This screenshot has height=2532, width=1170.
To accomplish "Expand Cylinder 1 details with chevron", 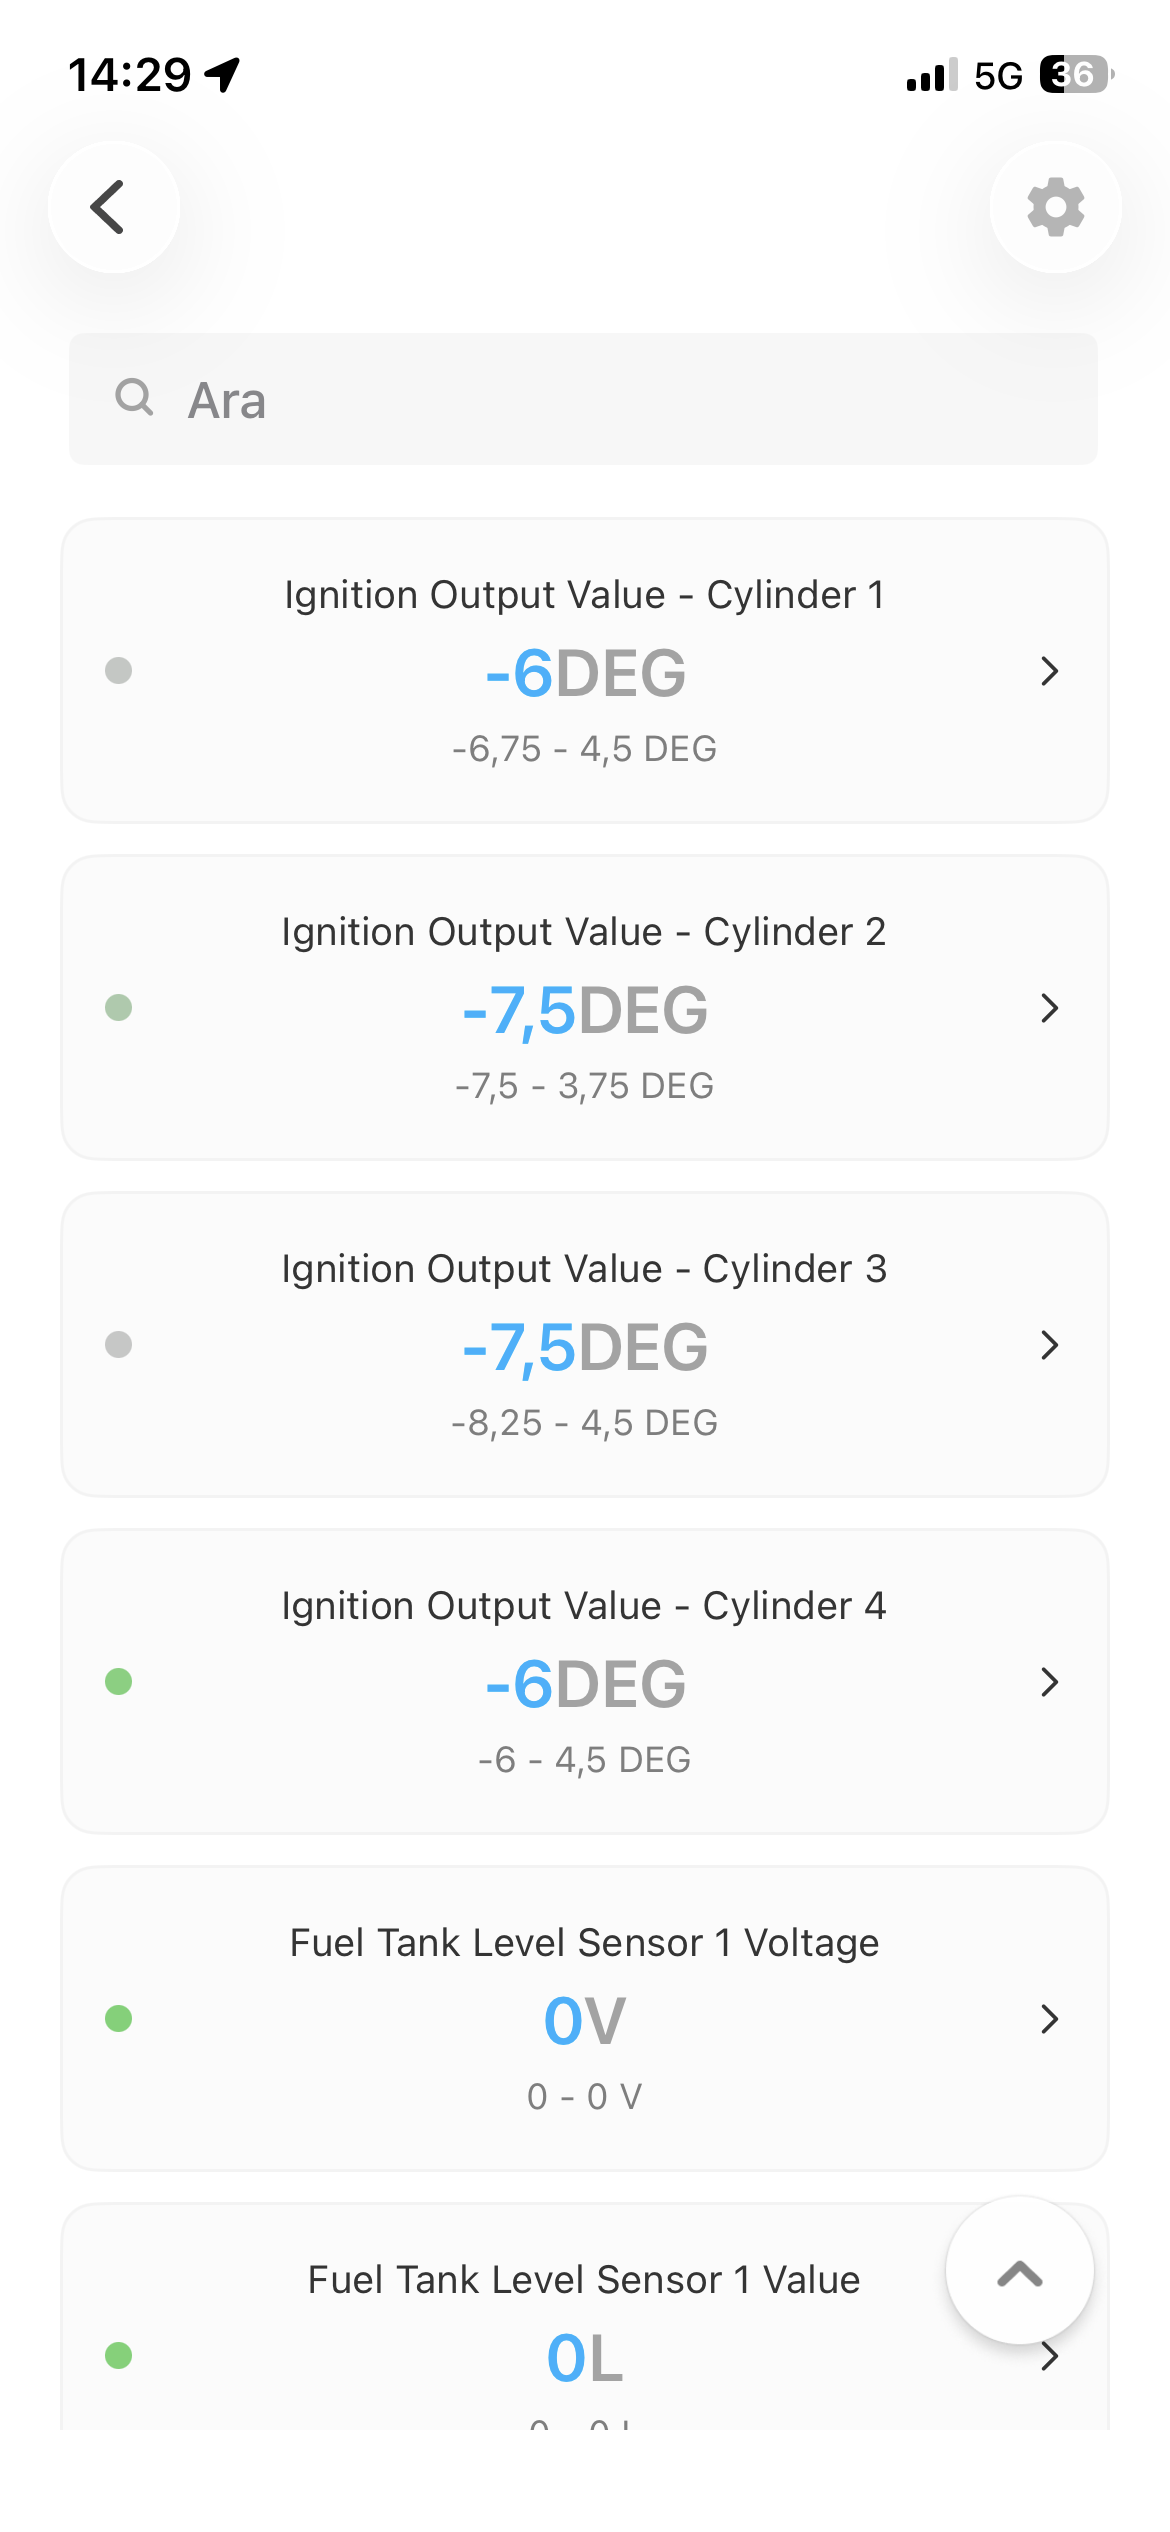I will (x=1049, y=671).
